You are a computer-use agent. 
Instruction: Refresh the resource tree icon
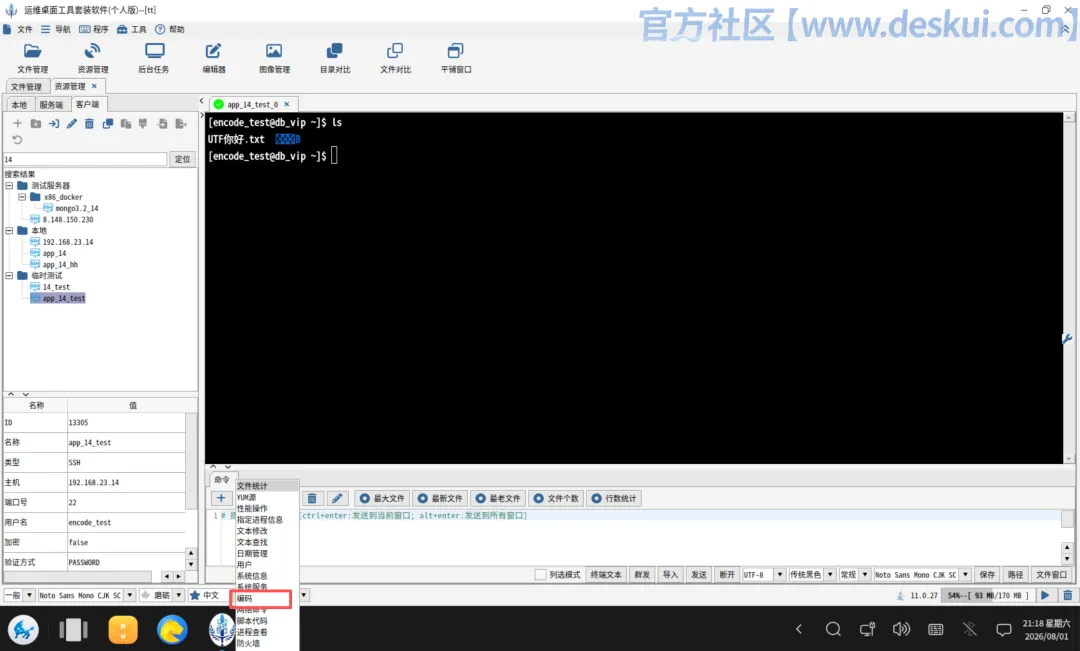coord(17,140)
